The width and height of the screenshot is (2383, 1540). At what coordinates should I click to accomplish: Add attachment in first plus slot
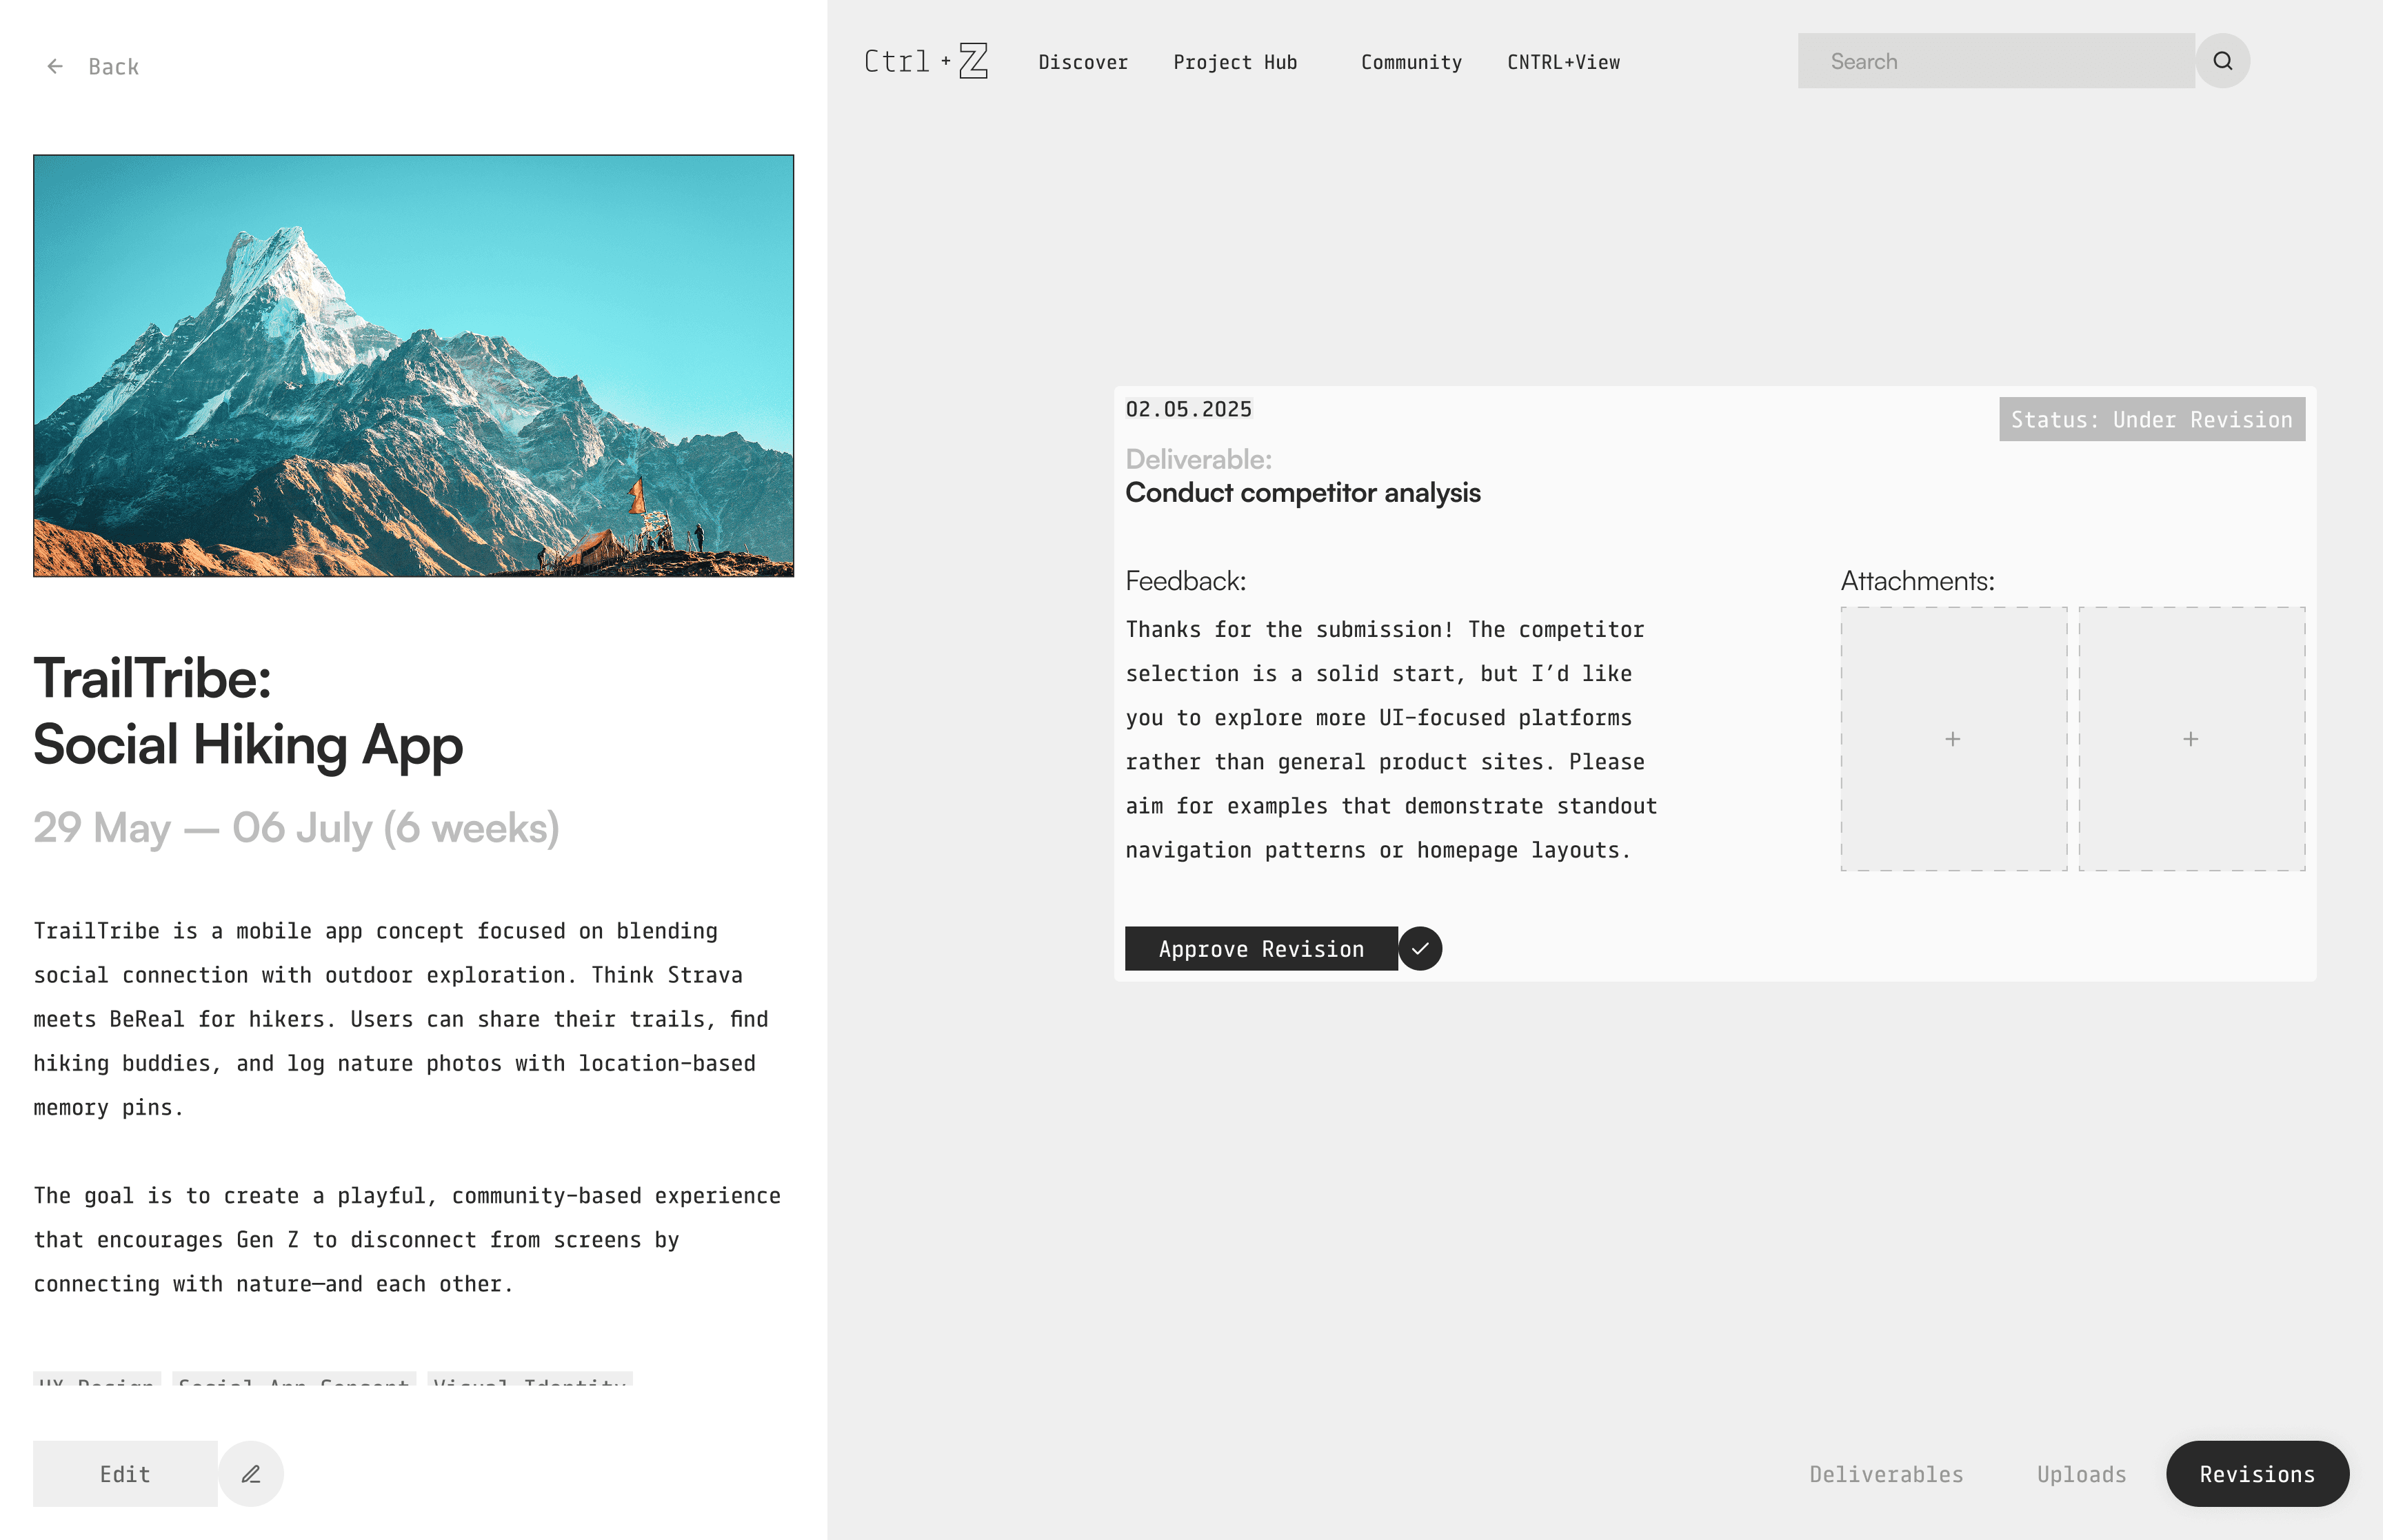(1953, 739)
